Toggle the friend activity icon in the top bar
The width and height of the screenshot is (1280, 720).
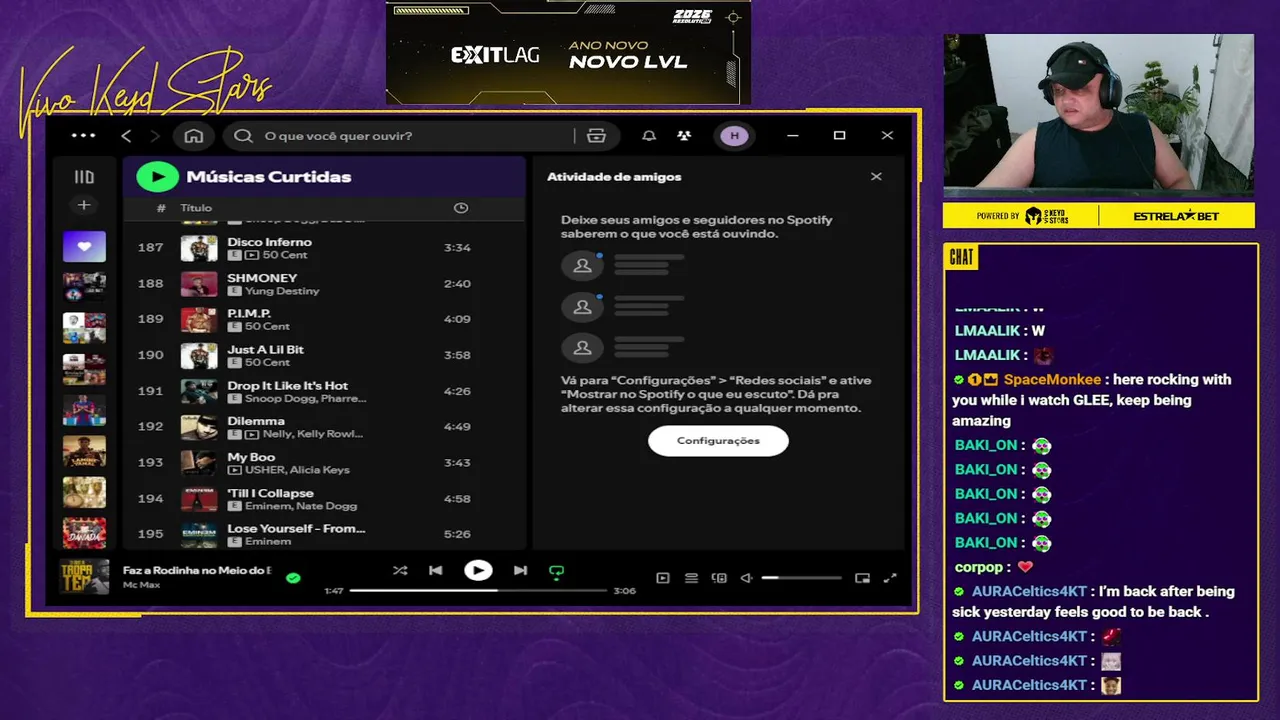click(684, 136)
